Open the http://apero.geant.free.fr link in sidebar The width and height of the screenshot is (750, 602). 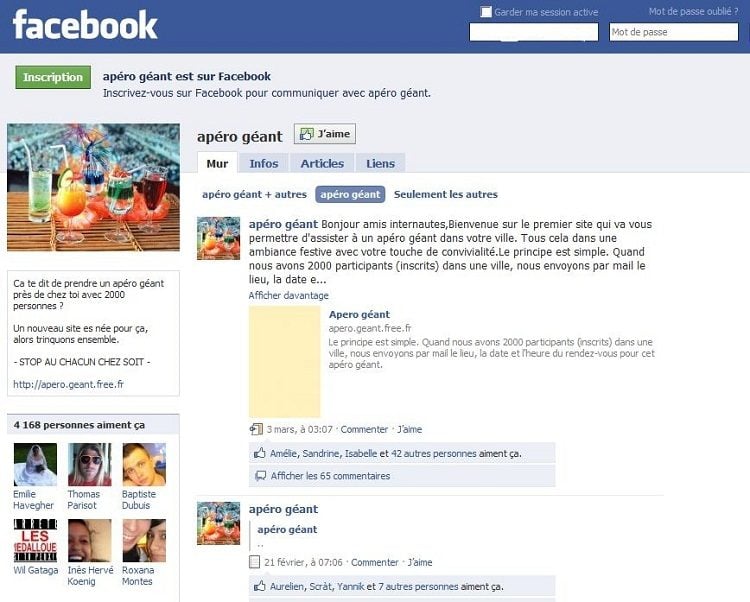pos(68,384)
